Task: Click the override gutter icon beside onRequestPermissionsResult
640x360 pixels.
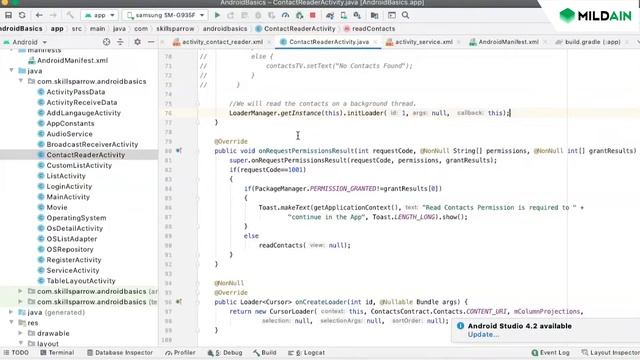Action: (x=179, y=151)
